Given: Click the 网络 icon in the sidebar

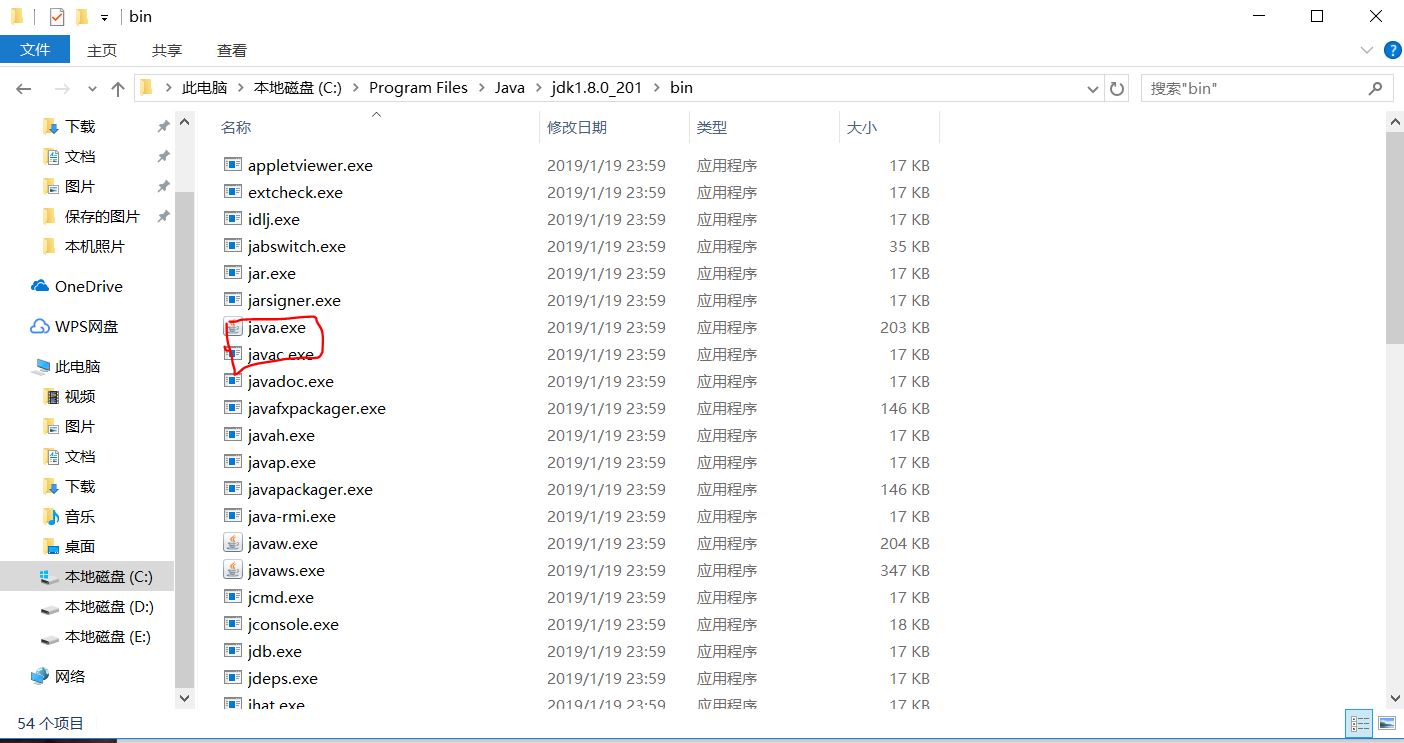Looking at the screenshot, I should (42, 676).
